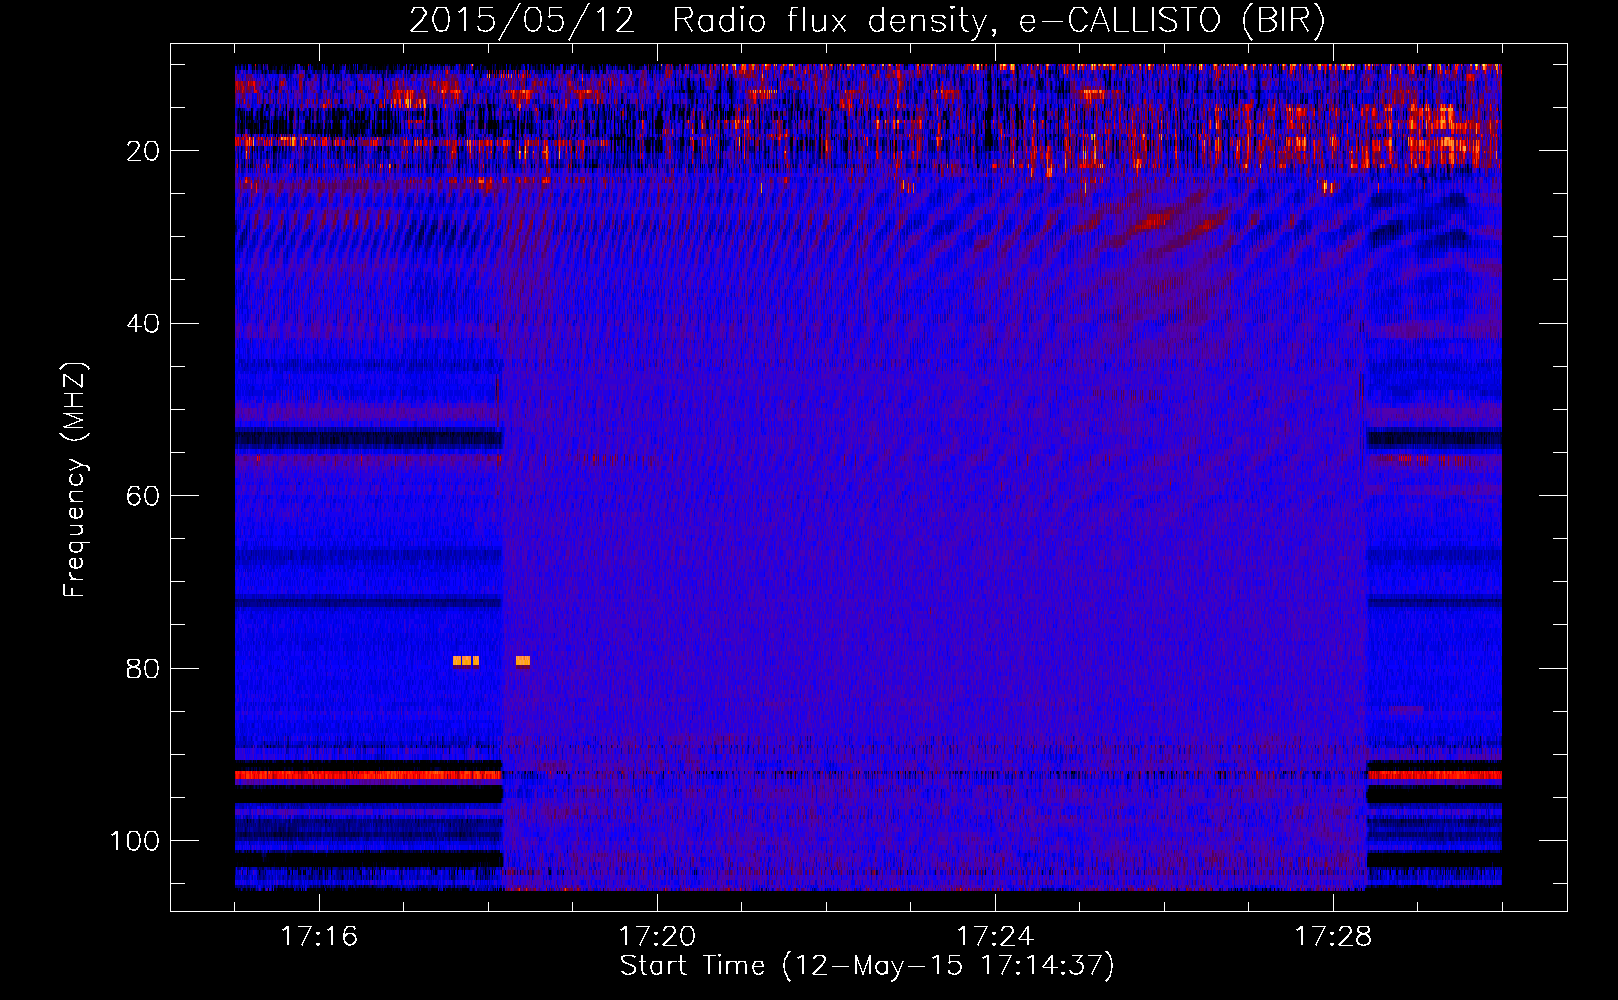Click the 40 tick label on frequency axis
The width and height of the screenshot is (1618, 1000).
tap(143, 323)
